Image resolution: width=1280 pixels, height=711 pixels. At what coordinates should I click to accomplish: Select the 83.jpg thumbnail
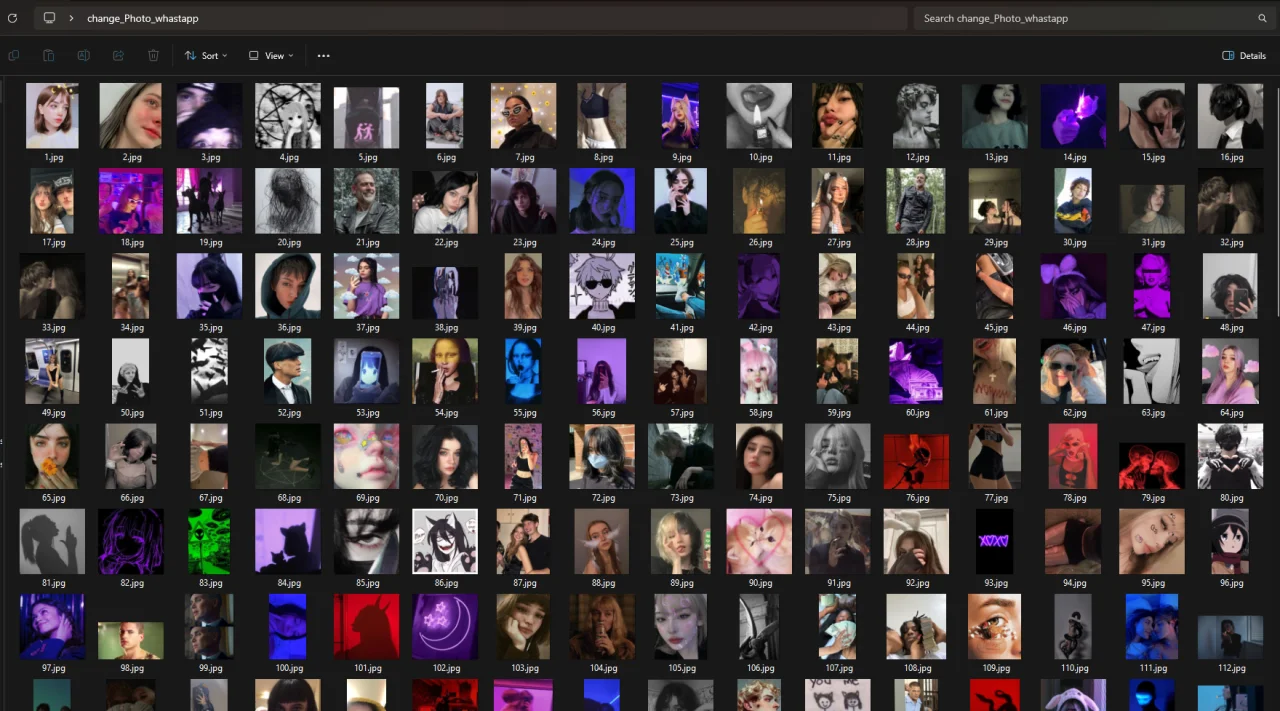point(210,542)
